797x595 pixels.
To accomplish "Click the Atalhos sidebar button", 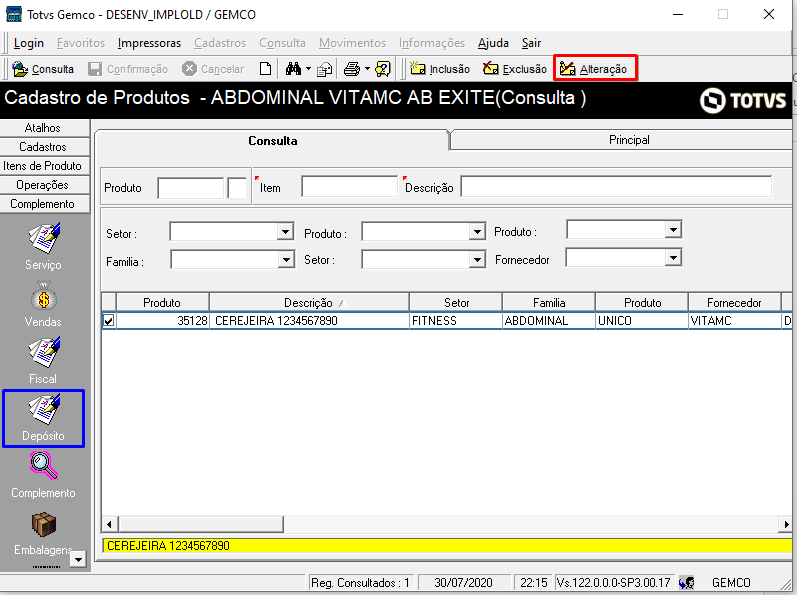I will [45, 128].
